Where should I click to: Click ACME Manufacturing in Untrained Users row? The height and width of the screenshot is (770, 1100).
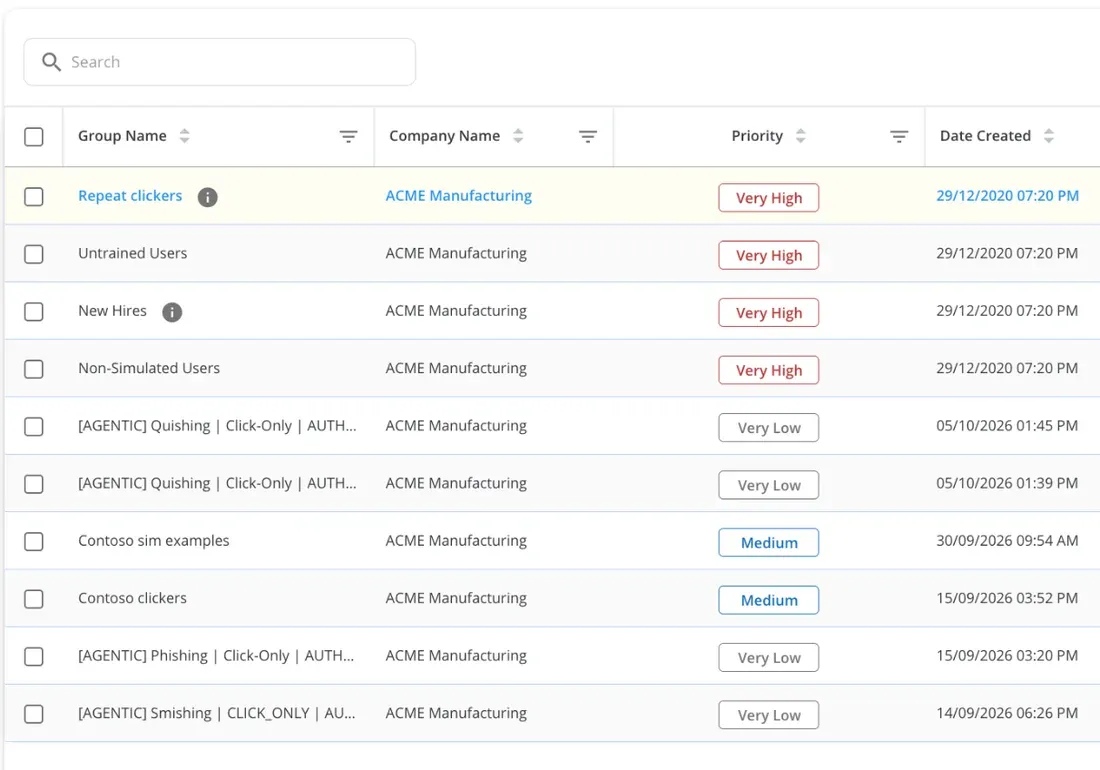[x=456, y=253]
